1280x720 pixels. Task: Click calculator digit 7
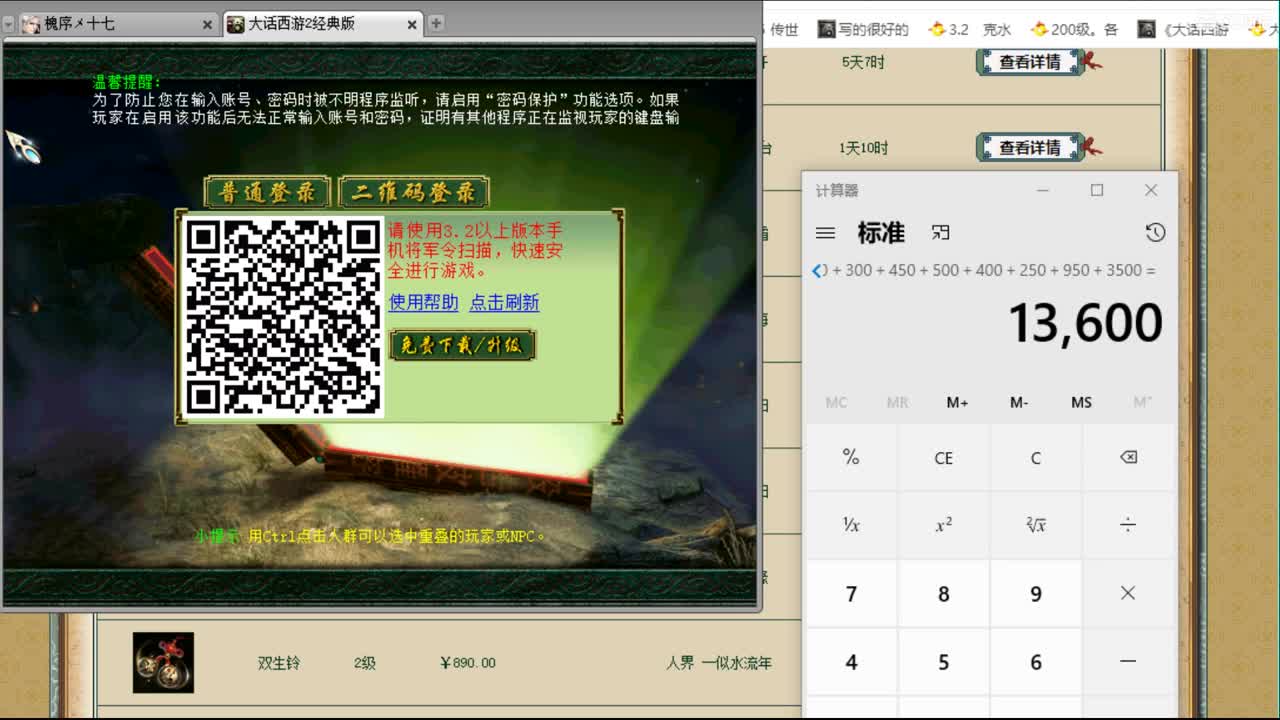click(851, 593)
